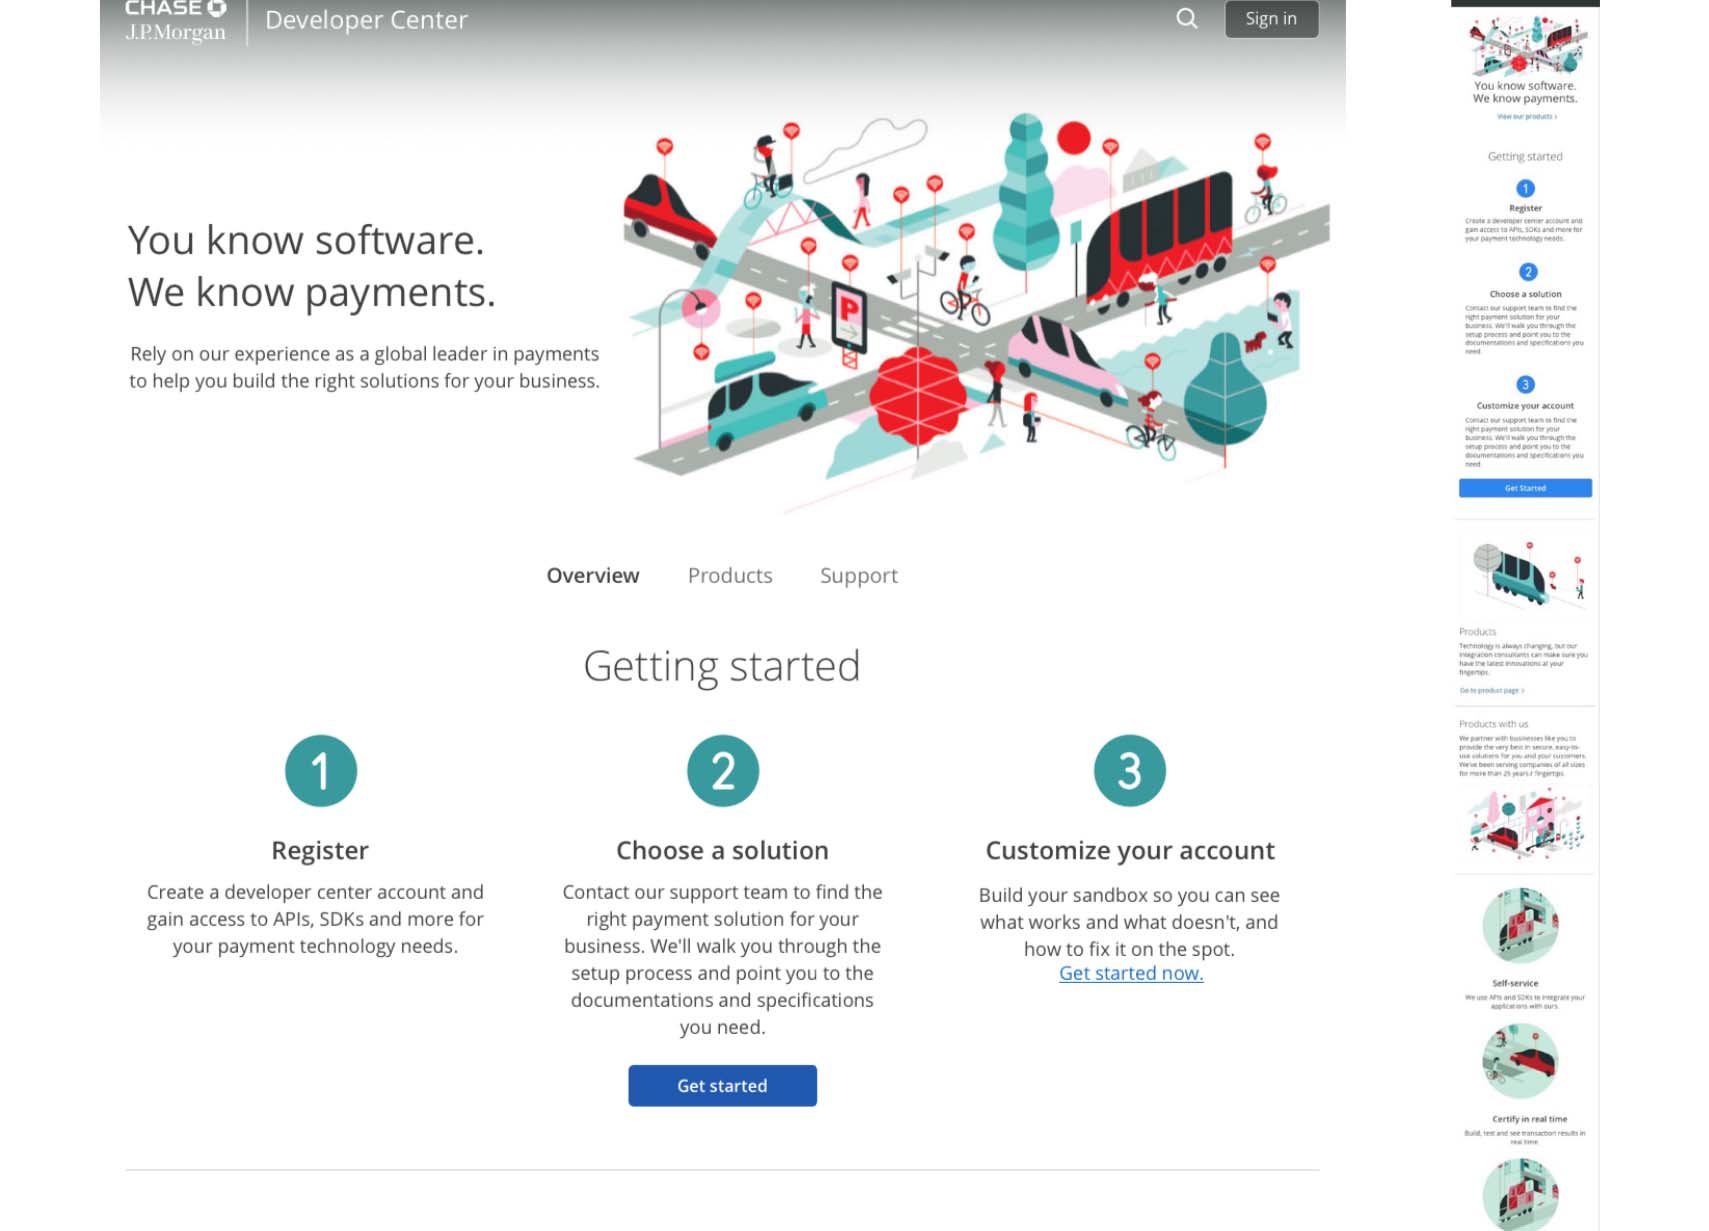Click 'Rely on our experience' hero paragraph

364,367
